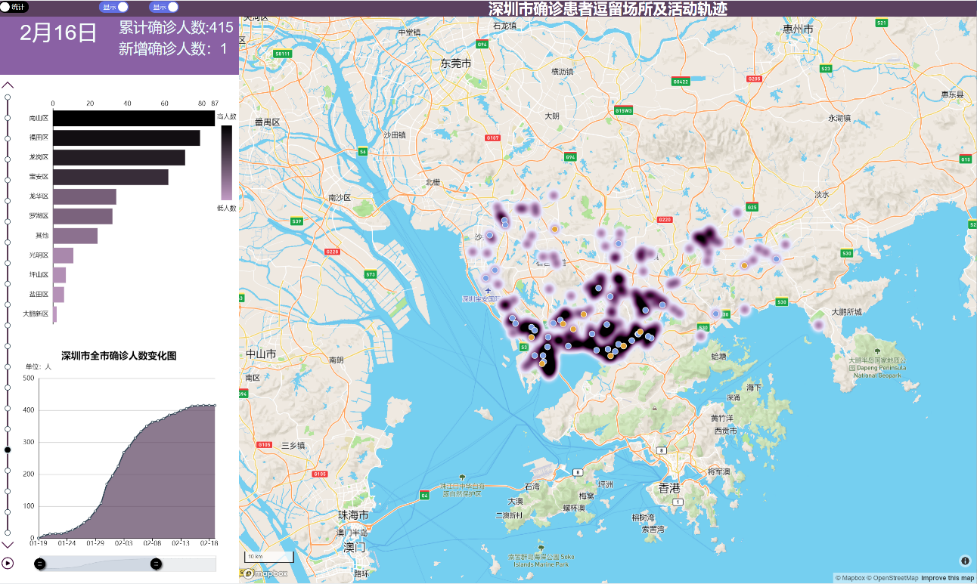The width and height of the screenshot is (977, 584).
Task: Click the left handle of chart zoom slider
Action: click(40, 564)
